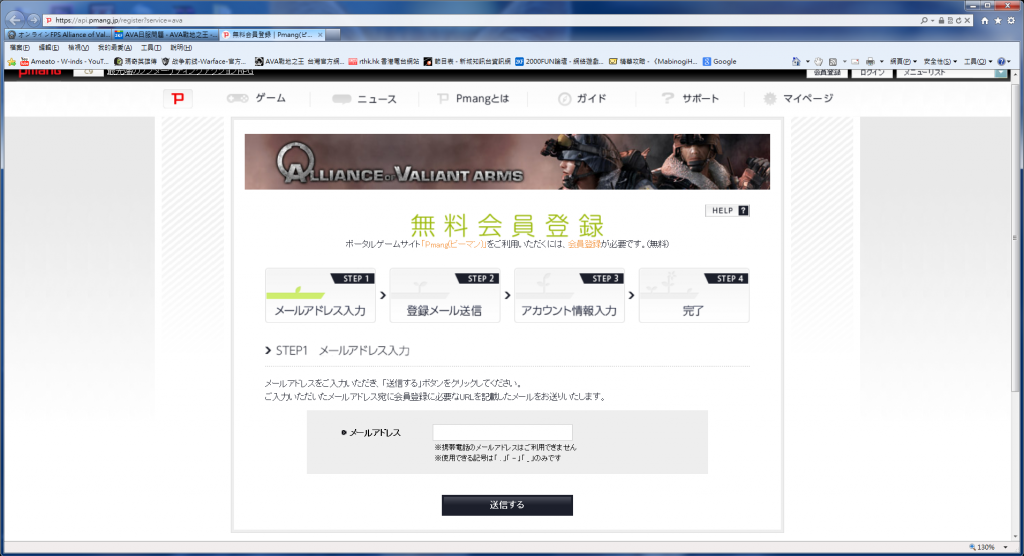Click the Print icon in command bar
1024x556 pixels.
(870, 61)
